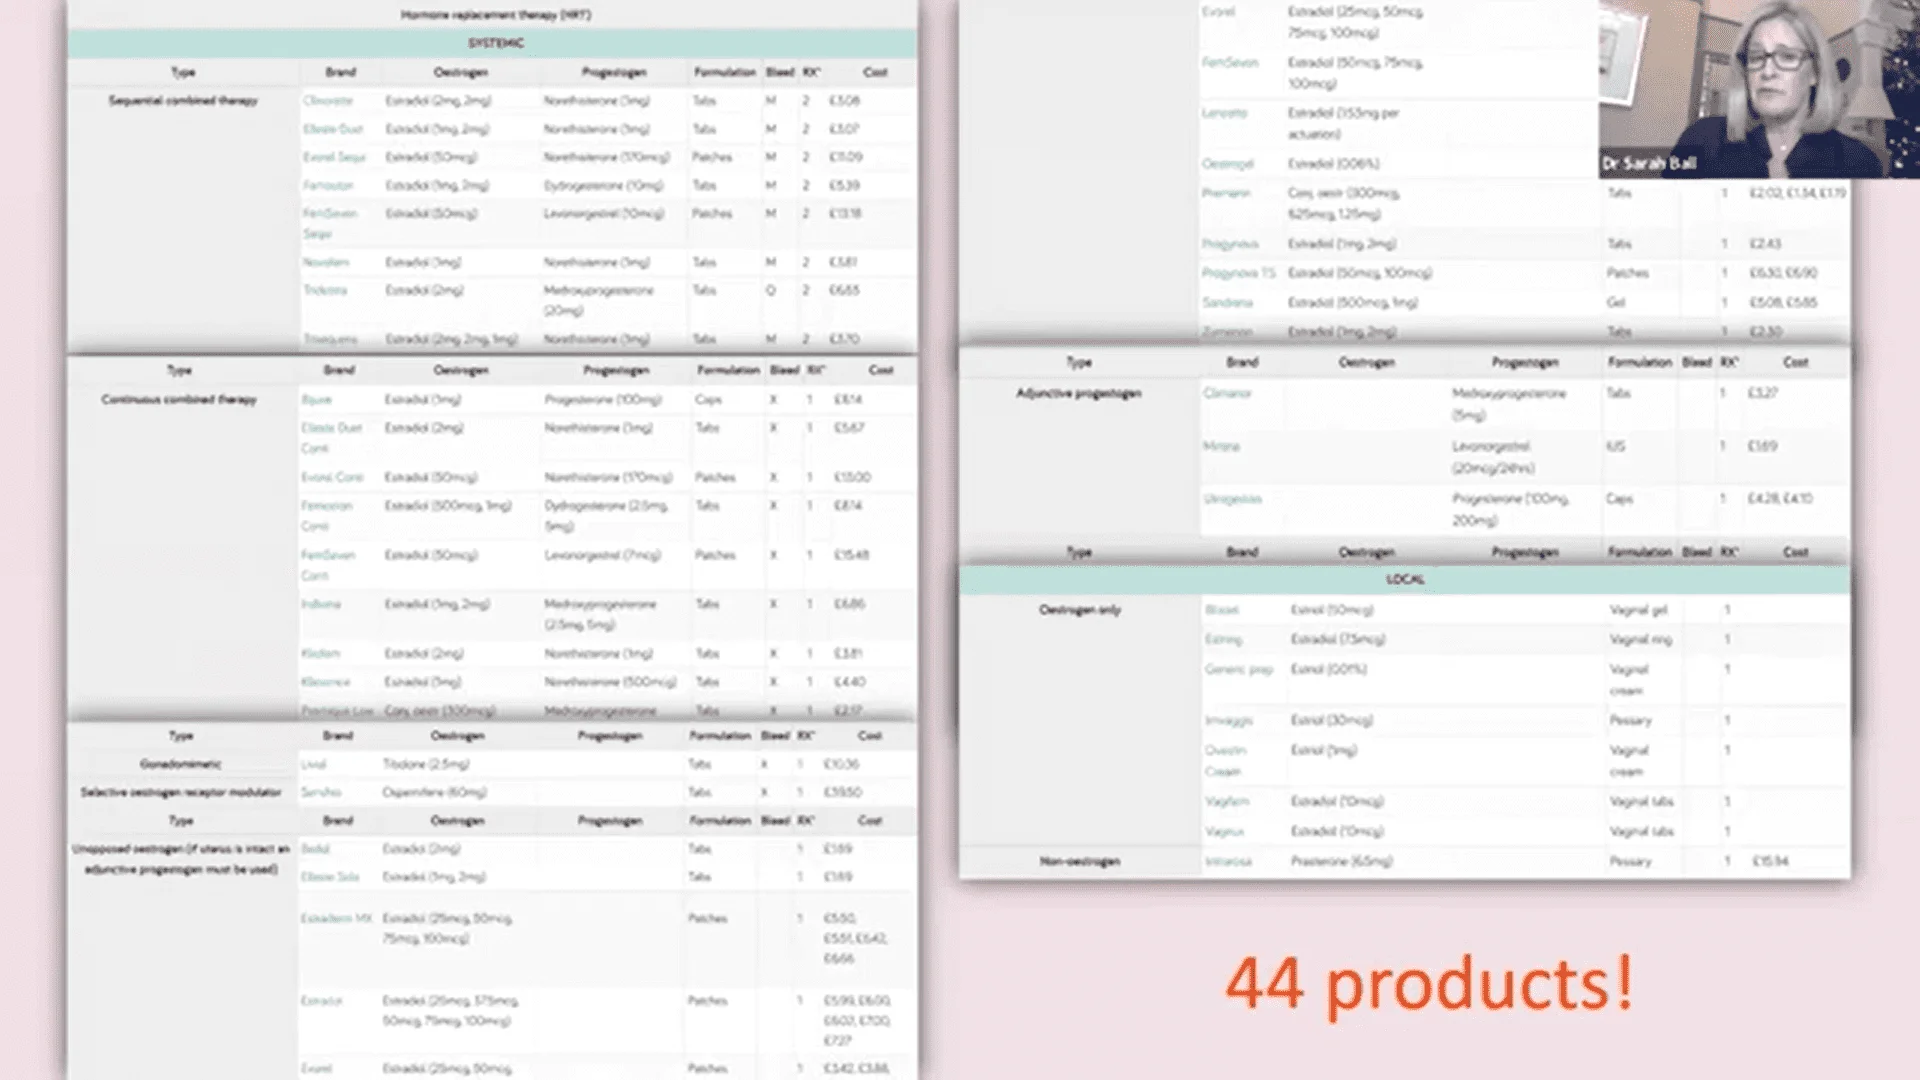Click the Dydrogesterone (10mg) cell

pos(603,185)
